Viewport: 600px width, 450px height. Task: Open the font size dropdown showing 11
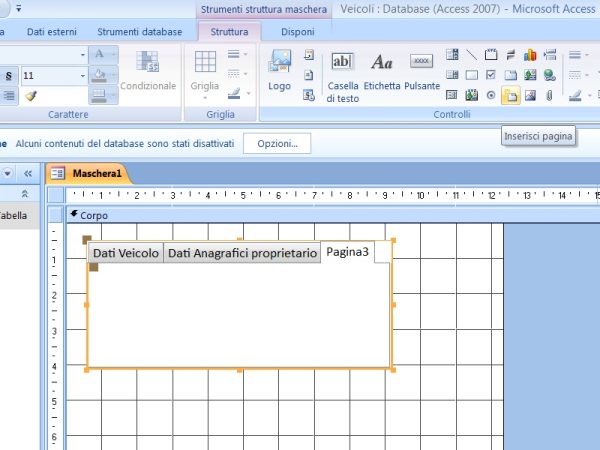tap(81, 76)
